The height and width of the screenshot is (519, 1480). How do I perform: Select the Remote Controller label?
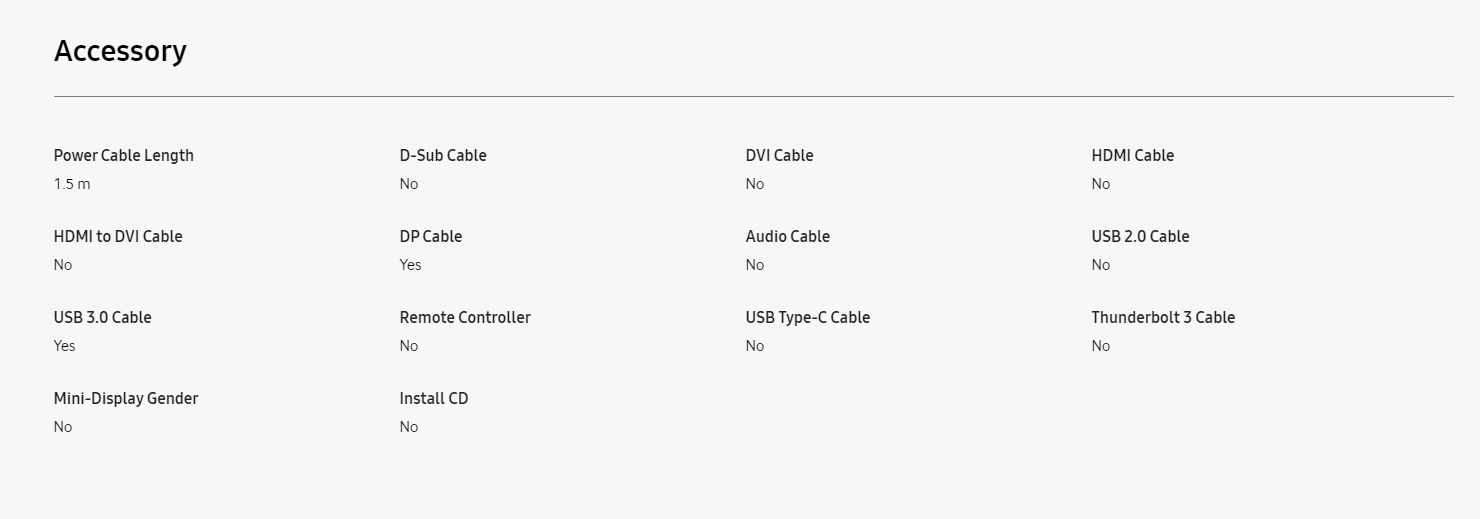click(465, 317)
